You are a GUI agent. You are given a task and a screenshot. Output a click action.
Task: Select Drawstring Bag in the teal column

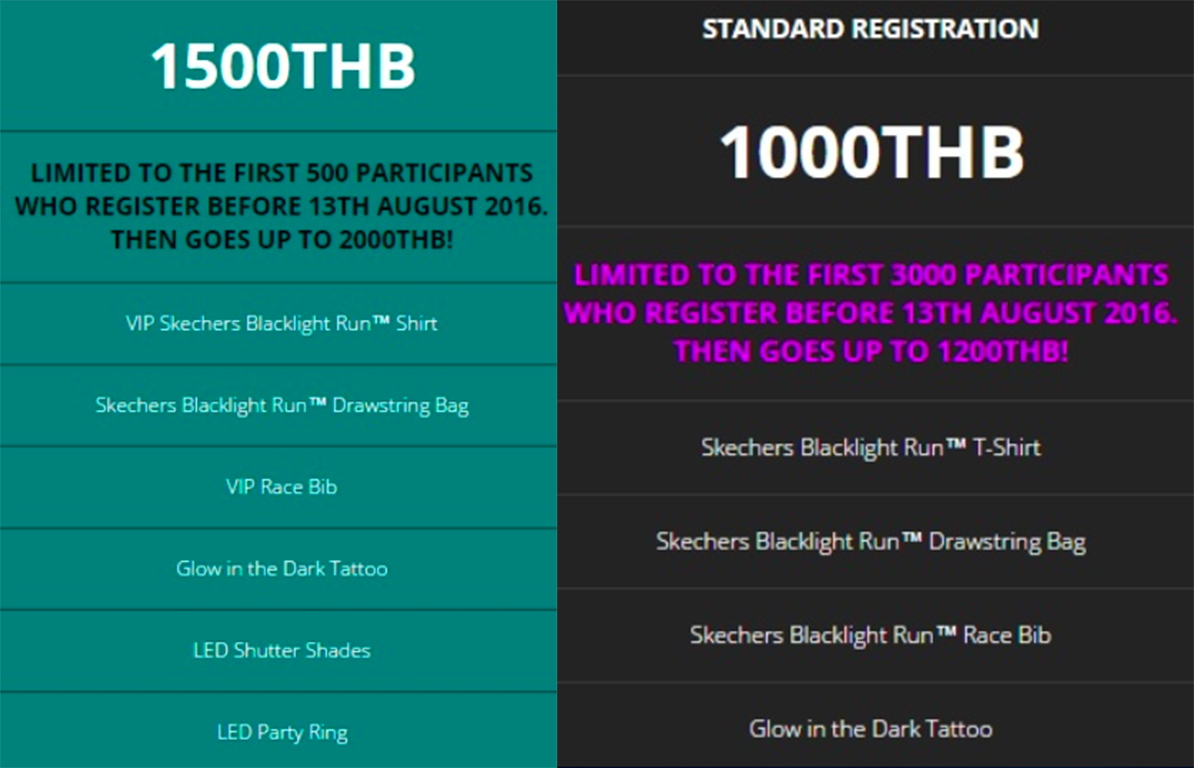[x=281, y=405]
